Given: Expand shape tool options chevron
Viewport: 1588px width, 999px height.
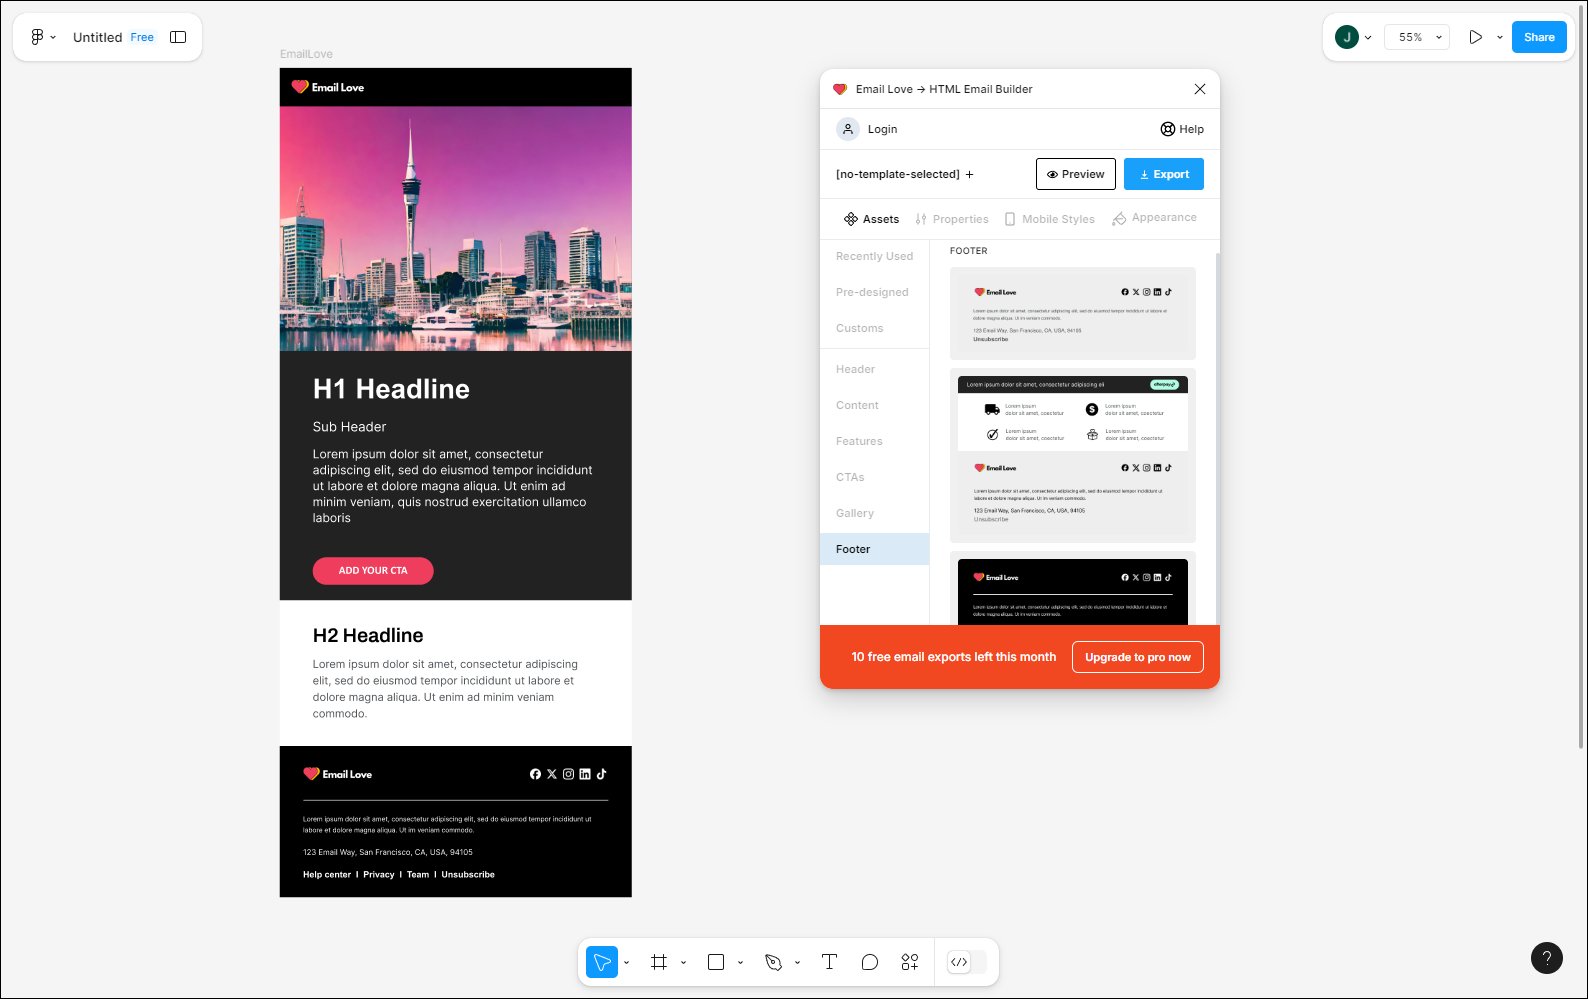Looking at the screenshot, I should pyautogui.click(x=740, y=963).
